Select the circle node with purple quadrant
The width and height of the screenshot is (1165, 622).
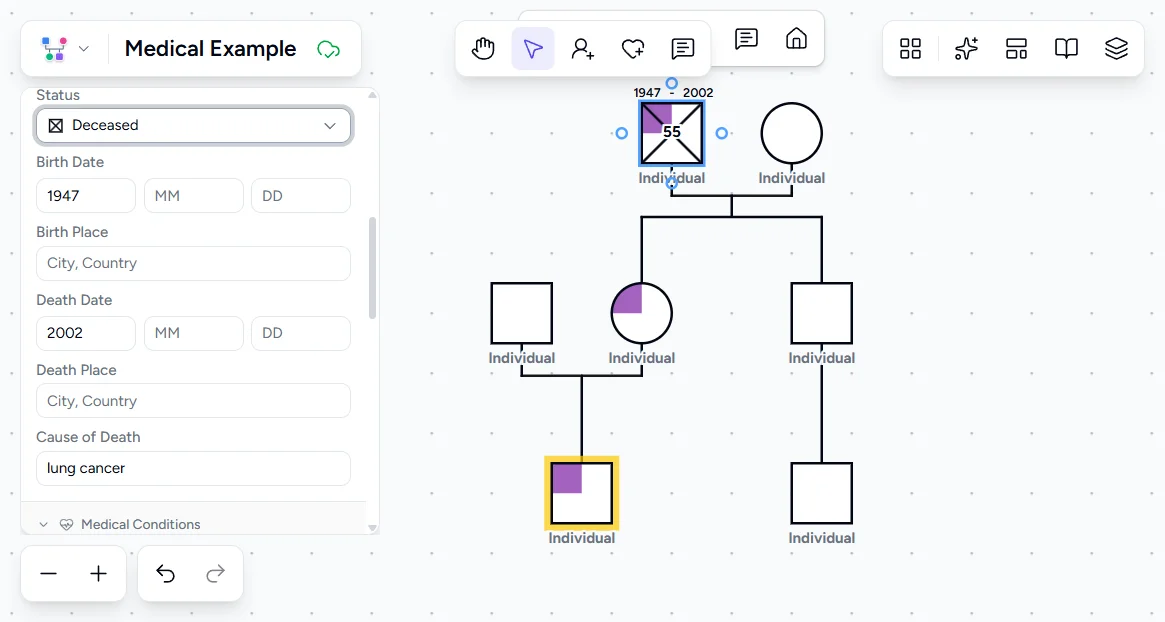642,314
